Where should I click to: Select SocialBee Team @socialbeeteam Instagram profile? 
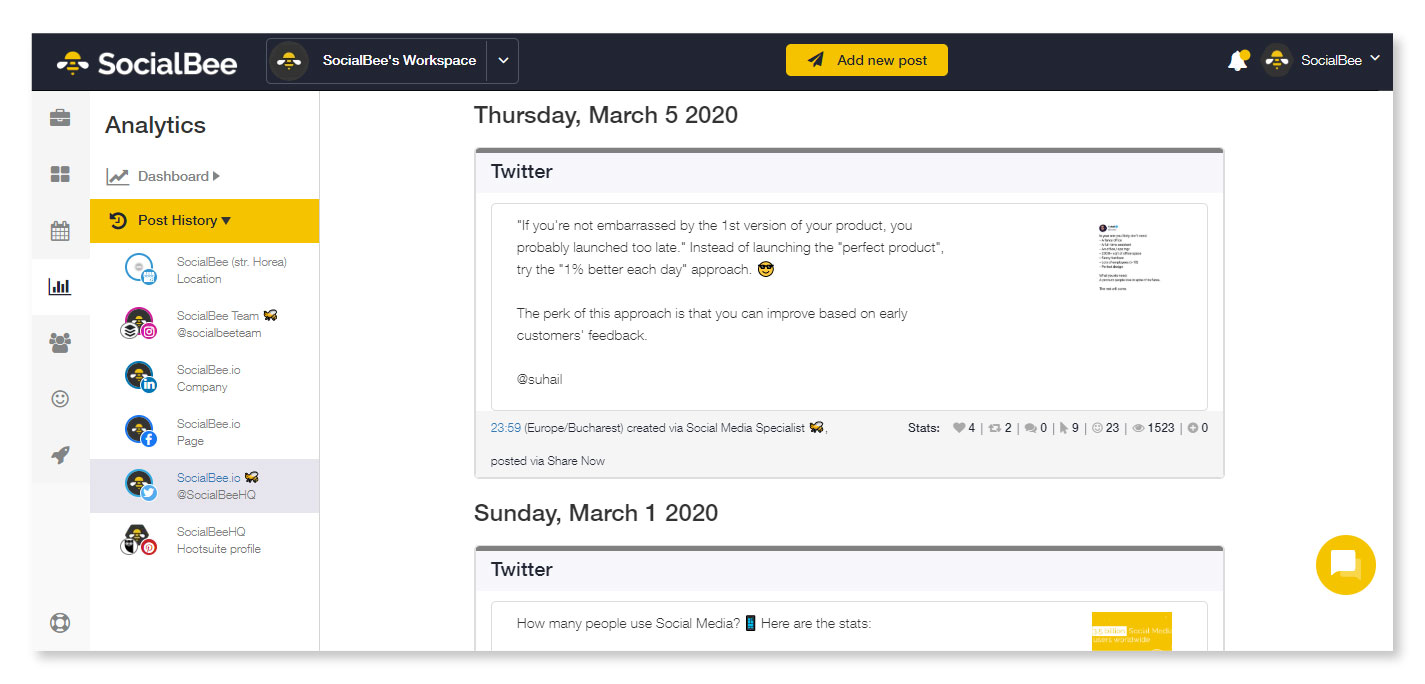(x=205, y=323)
